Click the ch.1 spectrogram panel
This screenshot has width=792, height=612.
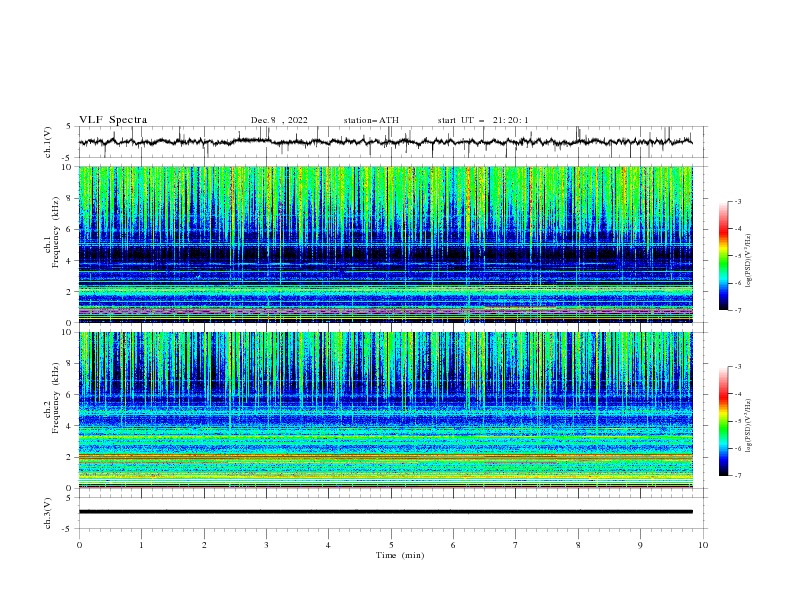tap(385, 244)
